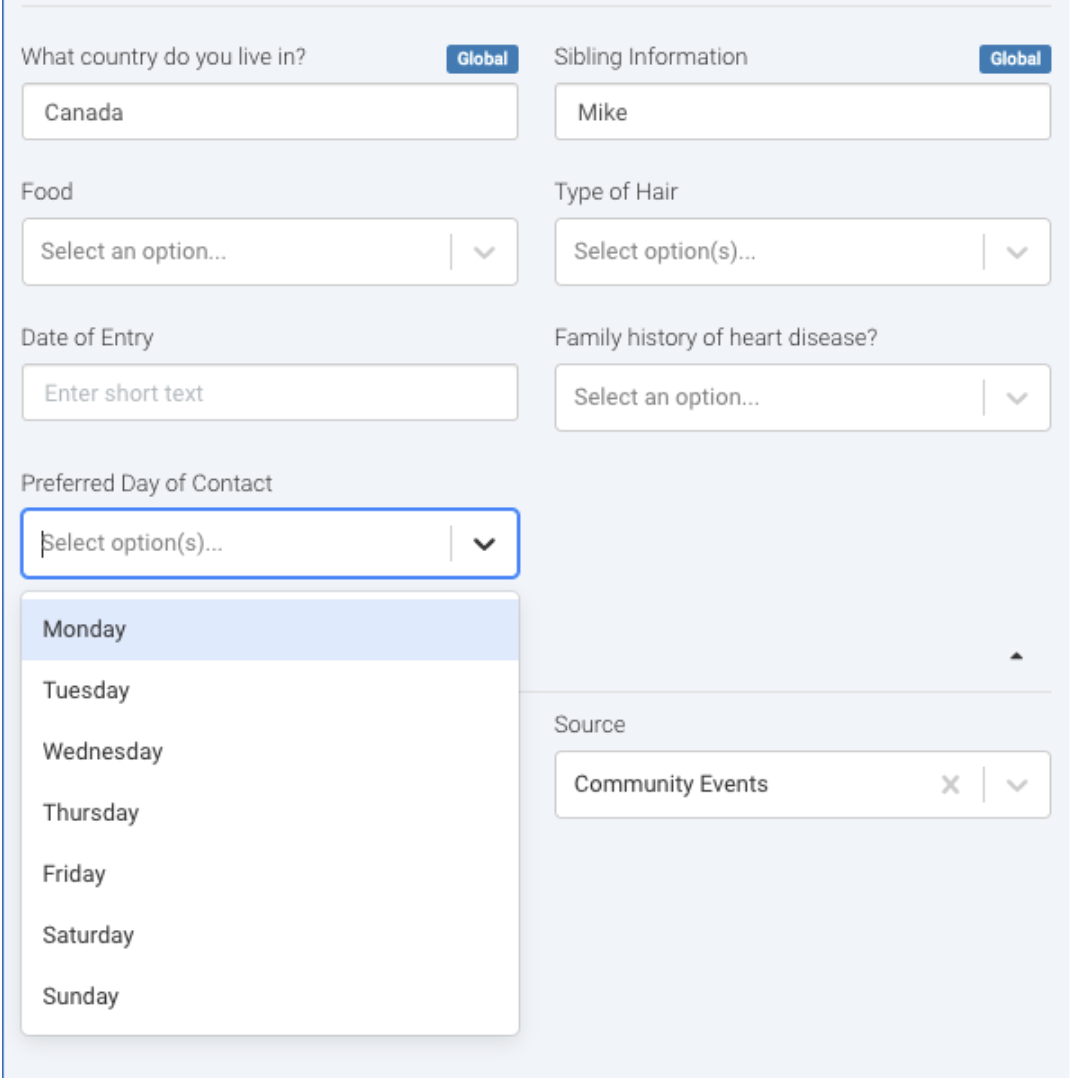
Task: Open the Source dropdown chevron
Action: [1017, 785]
